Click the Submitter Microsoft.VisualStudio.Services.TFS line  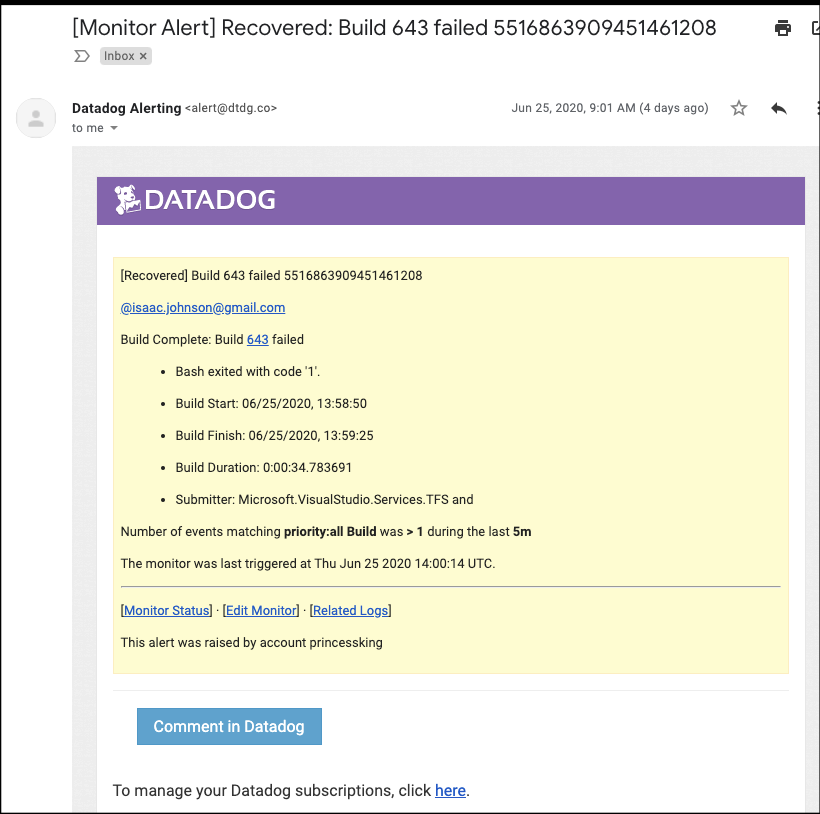324,500
